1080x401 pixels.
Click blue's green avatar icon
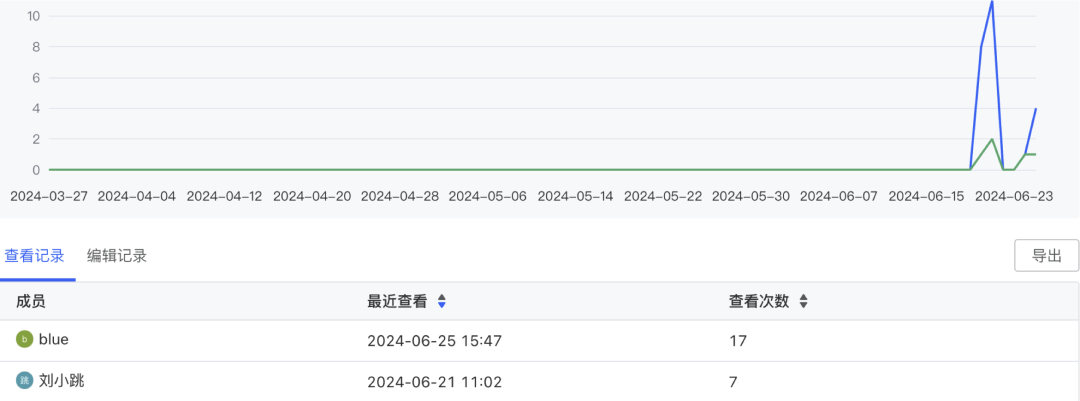pyautogui.click(x=25, y=340)
